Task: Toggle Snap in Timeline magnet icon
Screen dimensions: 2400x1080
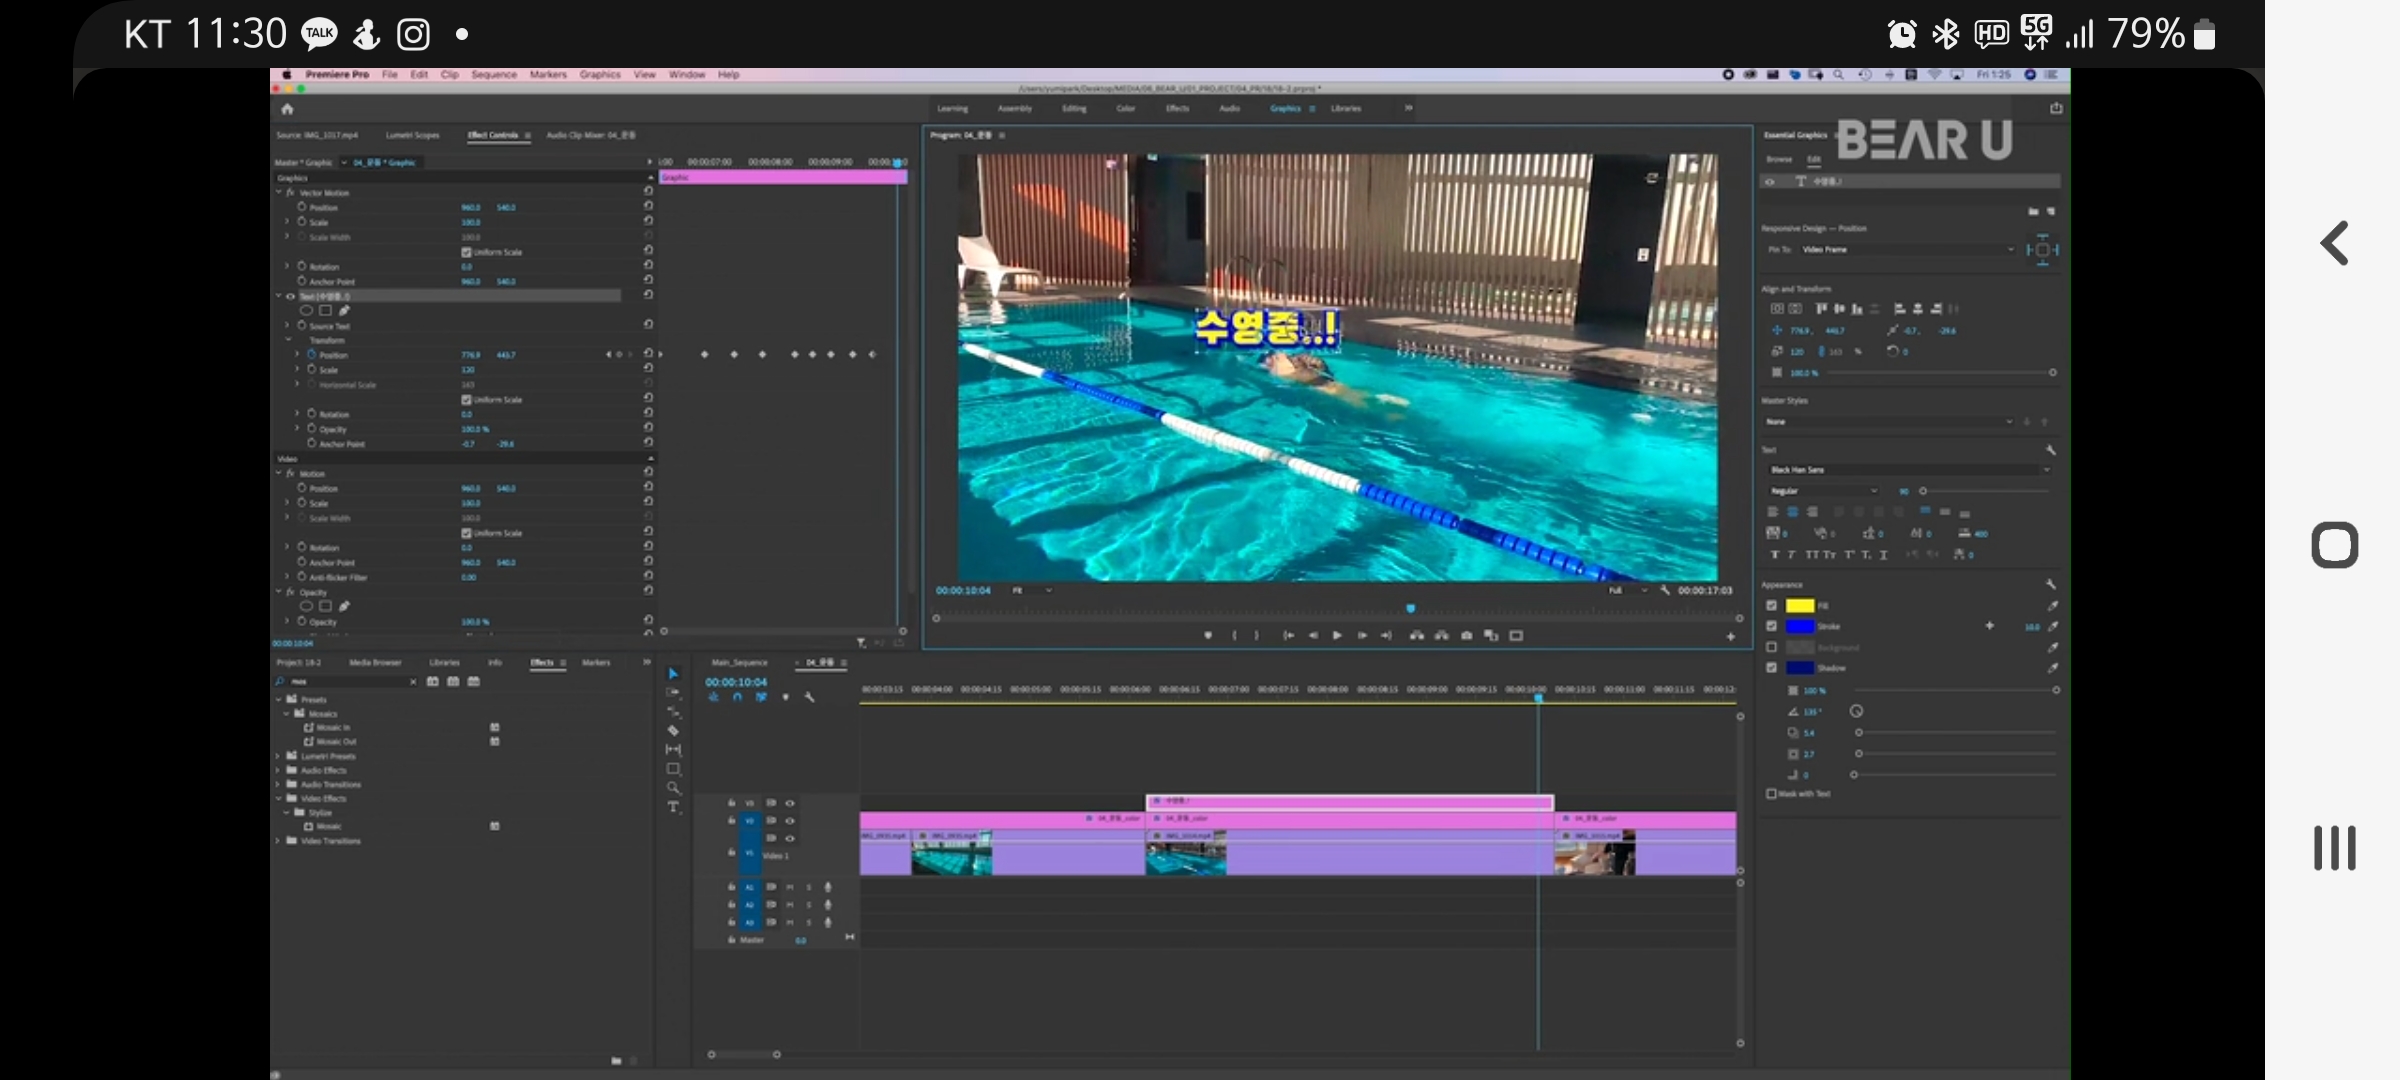Action: point(737,698)
